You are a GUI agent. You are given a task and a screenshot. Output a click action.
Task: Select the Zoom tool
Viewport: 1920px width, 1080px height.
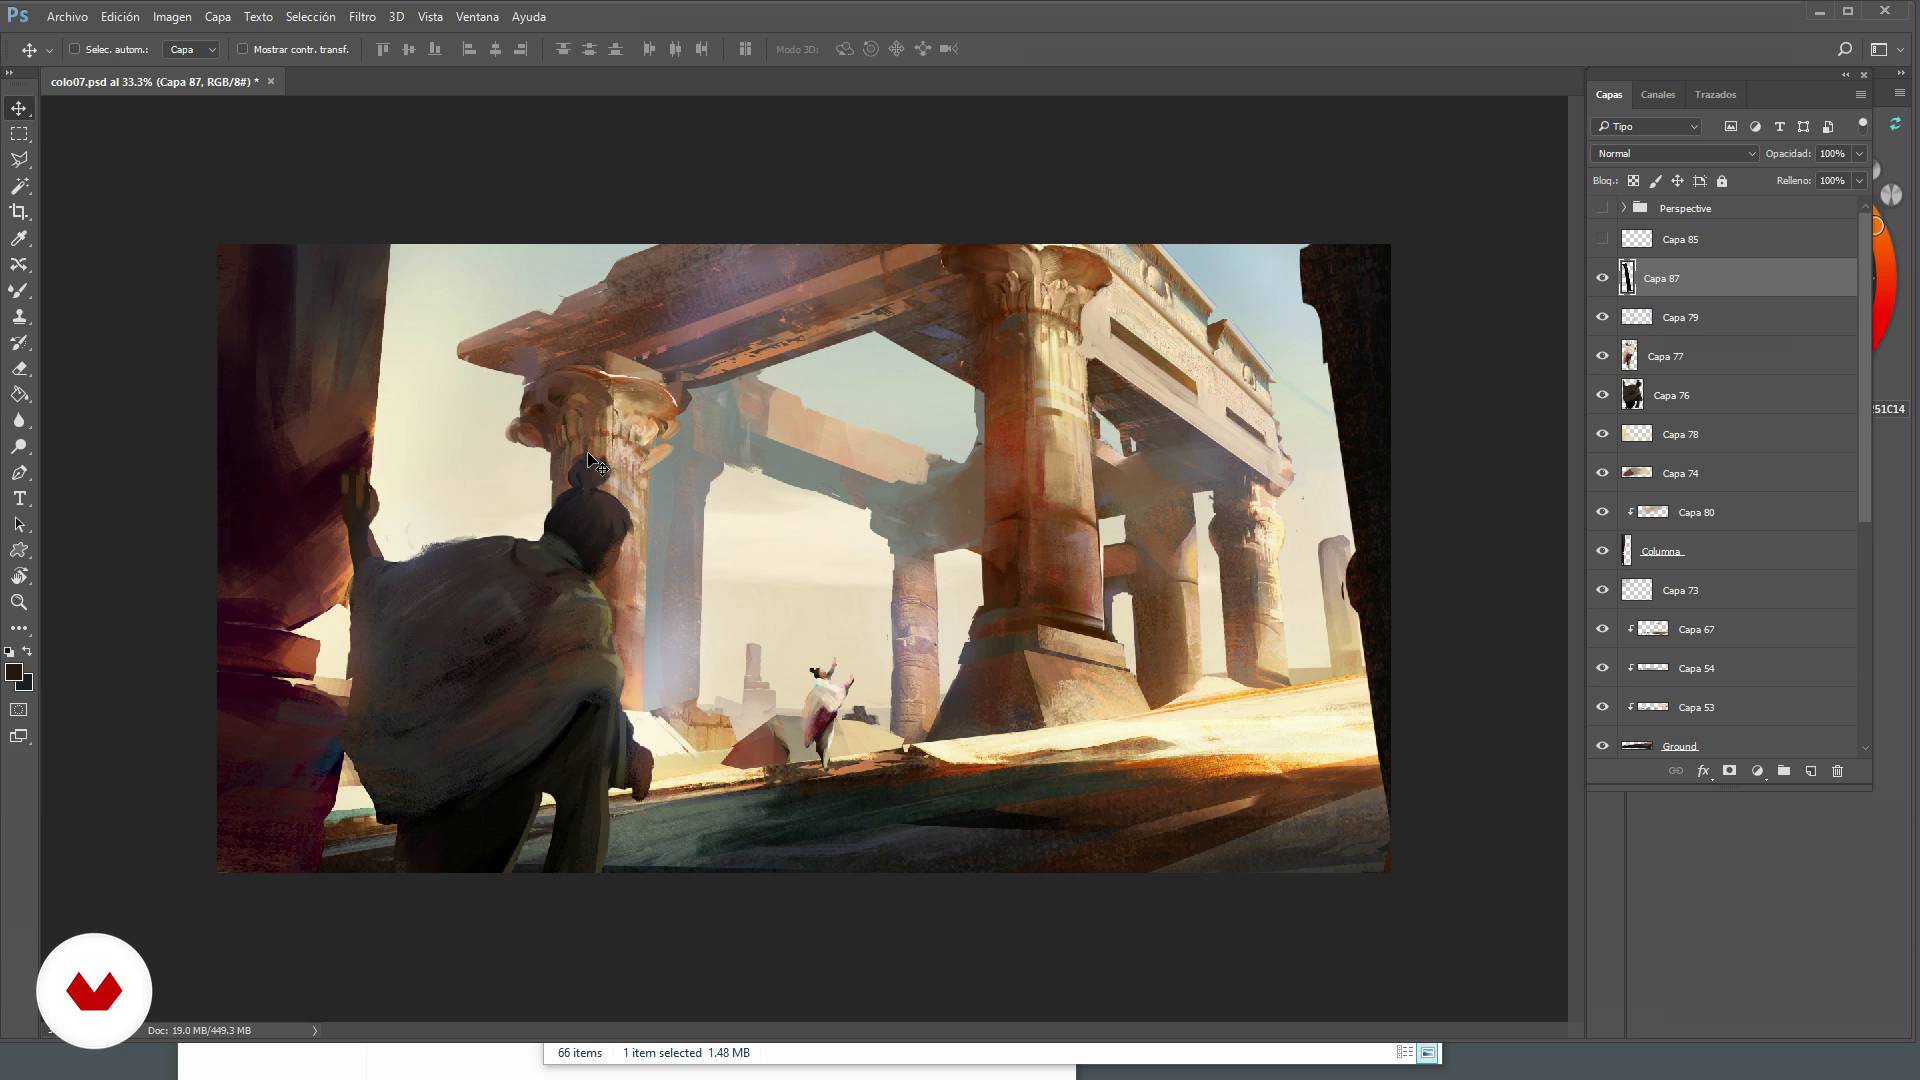(x=19, y=602)
